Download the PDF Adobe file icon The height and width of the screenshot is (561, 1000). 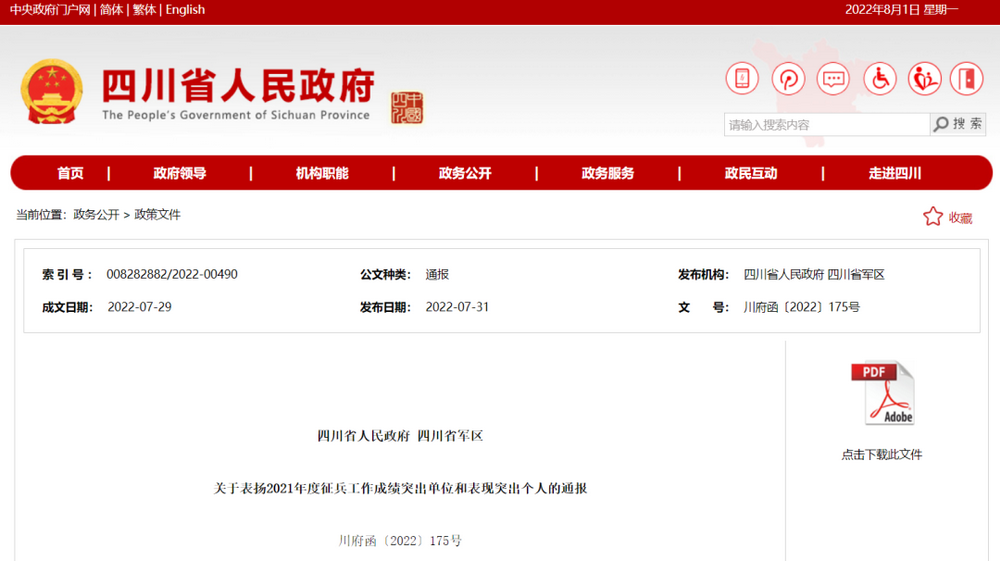(883, 393)
